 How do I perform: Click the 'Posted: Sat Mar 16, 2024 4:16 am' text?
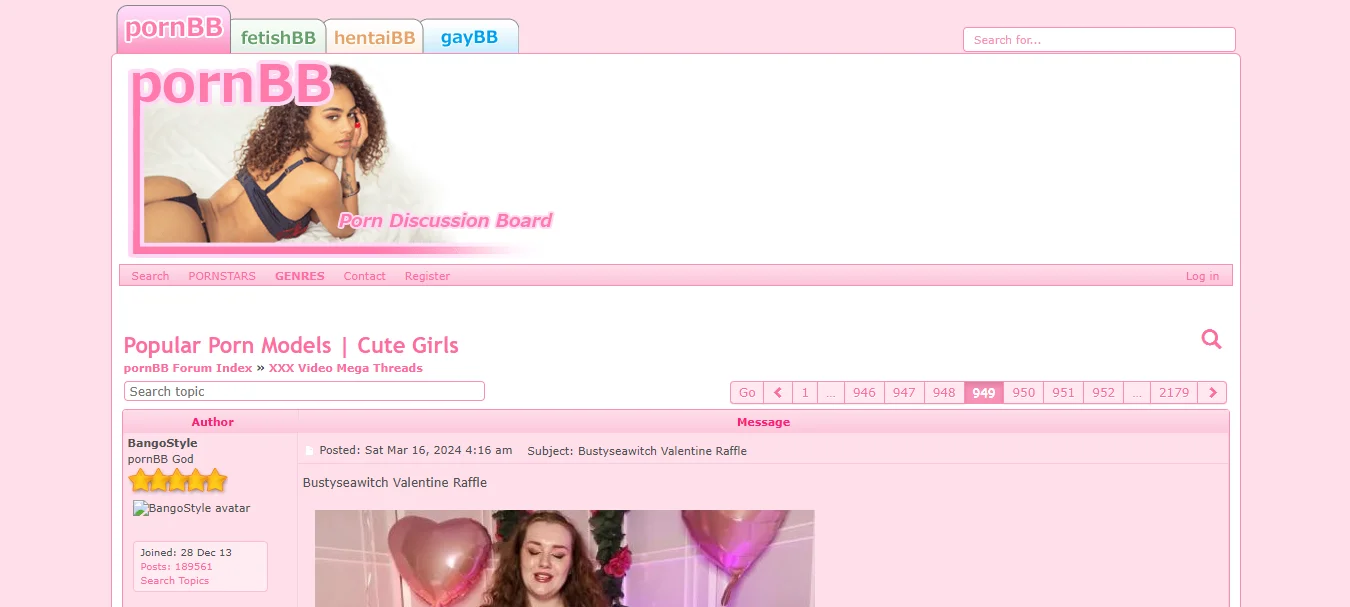click(x=416, y=451)
